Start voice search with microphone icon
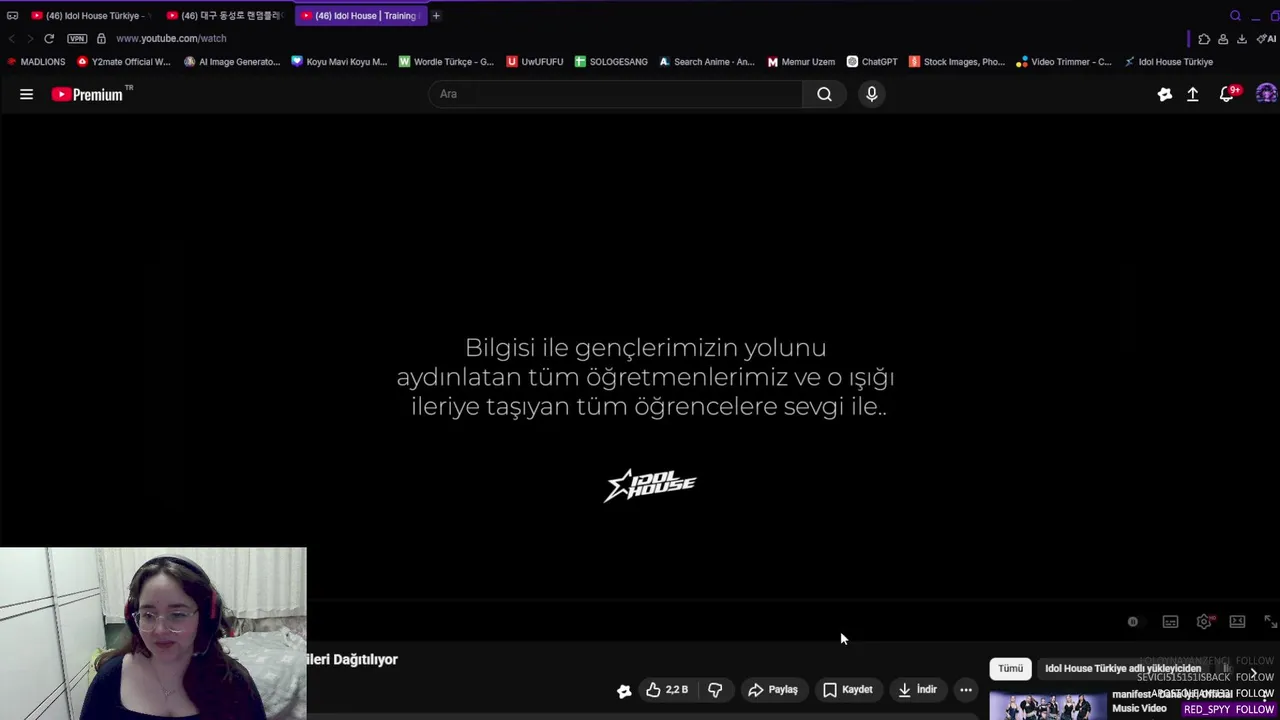 872,94
